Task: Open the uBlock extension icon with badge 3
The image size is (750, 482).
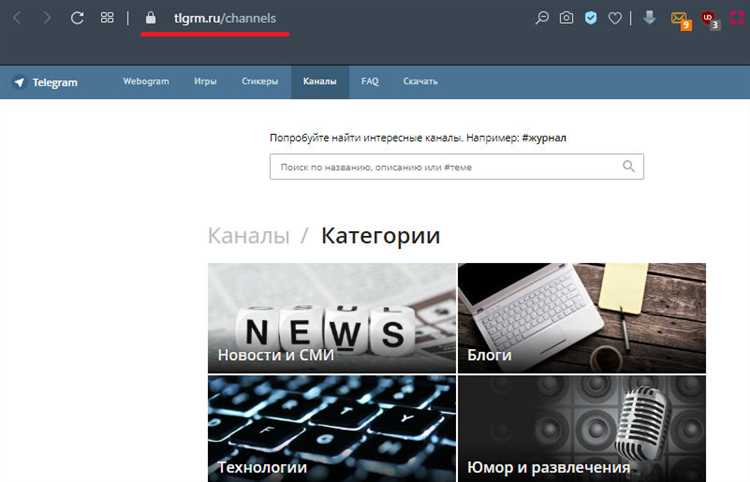Action: point(710,20)
